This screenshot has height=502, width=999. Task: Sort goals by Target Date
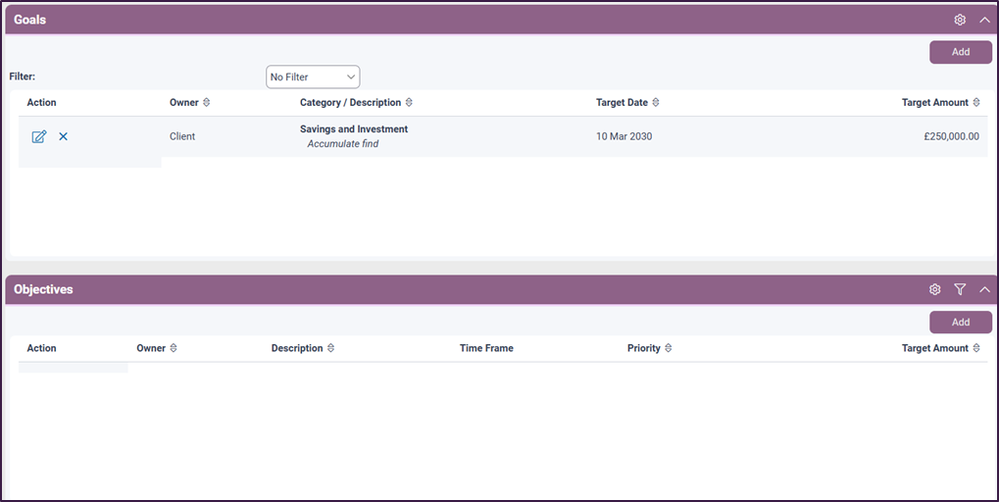point(655,103)
